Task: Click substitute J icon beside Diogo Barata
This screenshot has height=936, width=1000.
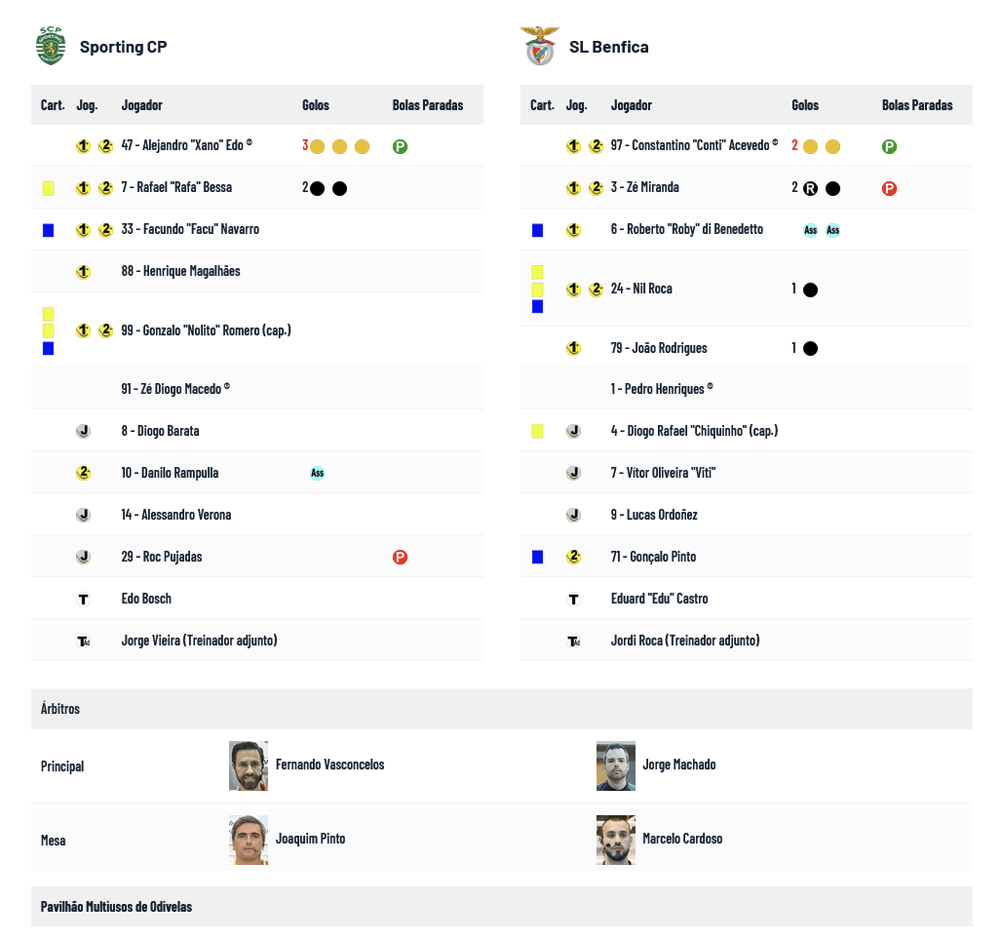Action: click(x=83, y=431)
